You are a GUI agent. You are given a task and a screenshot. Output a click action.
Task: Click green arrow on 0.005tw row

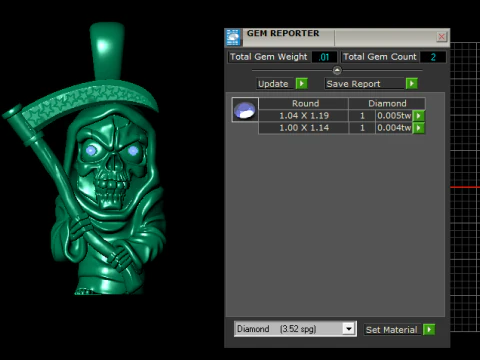pos(419,116)
